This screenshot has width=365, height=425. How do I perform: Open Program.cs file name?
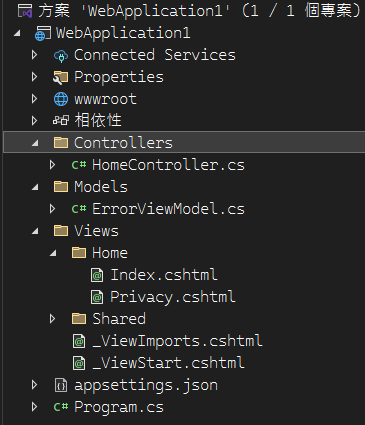tap(119, 407)
